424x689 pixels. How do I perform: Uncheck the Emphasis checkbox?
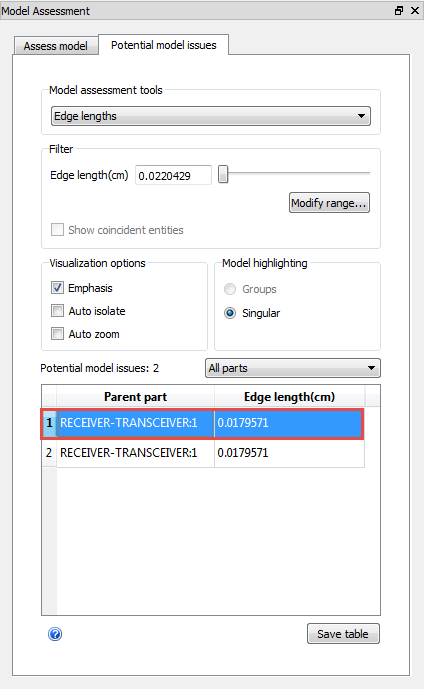pos(57,288)
